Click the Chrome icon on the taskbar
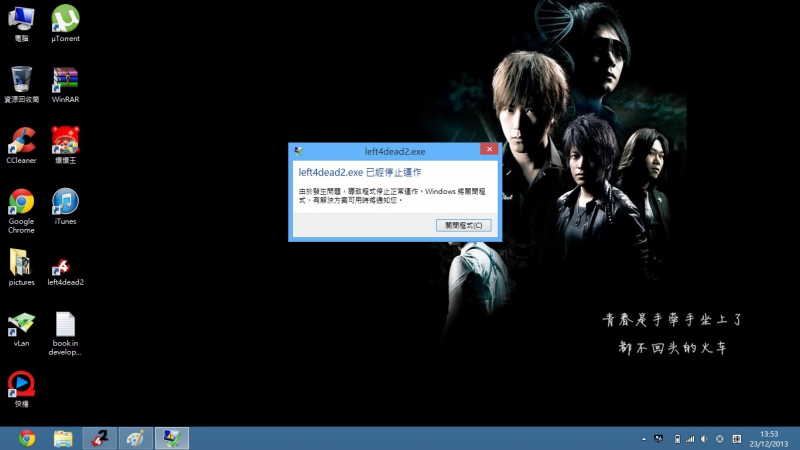The height and width of the screenshot is (450, 800). coord(27,438)
